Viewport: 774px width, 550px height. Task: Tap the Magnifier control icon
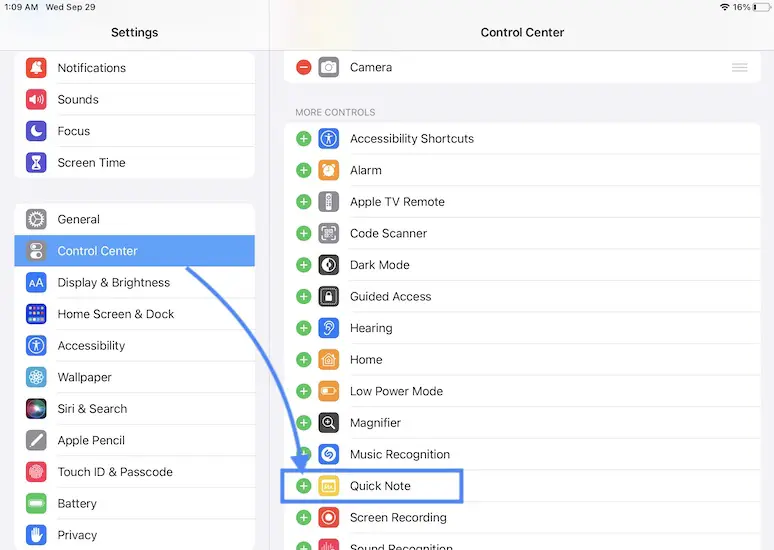click(x=328, y=423)
